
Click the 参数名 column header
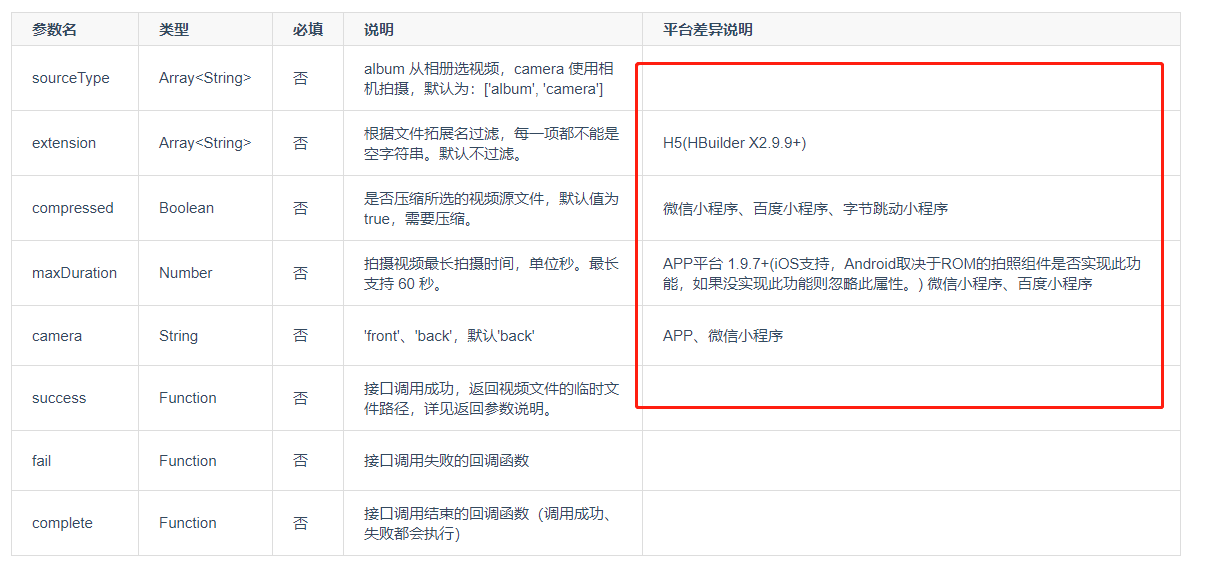(x=54, y=30)
